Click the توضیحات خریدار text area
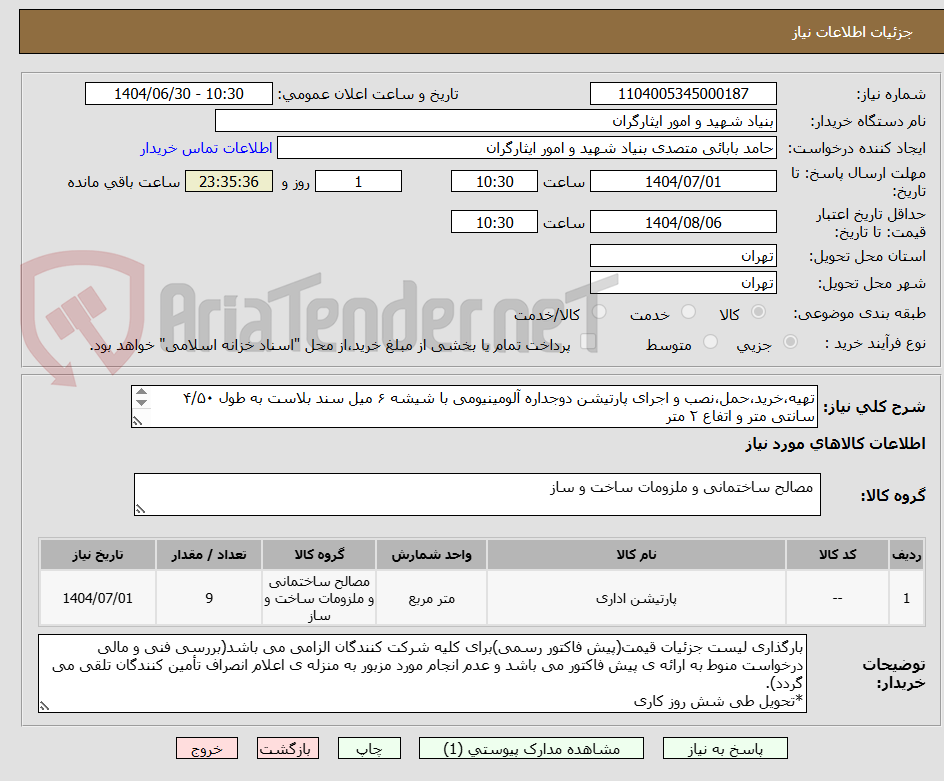 click(x=423, y=673)
